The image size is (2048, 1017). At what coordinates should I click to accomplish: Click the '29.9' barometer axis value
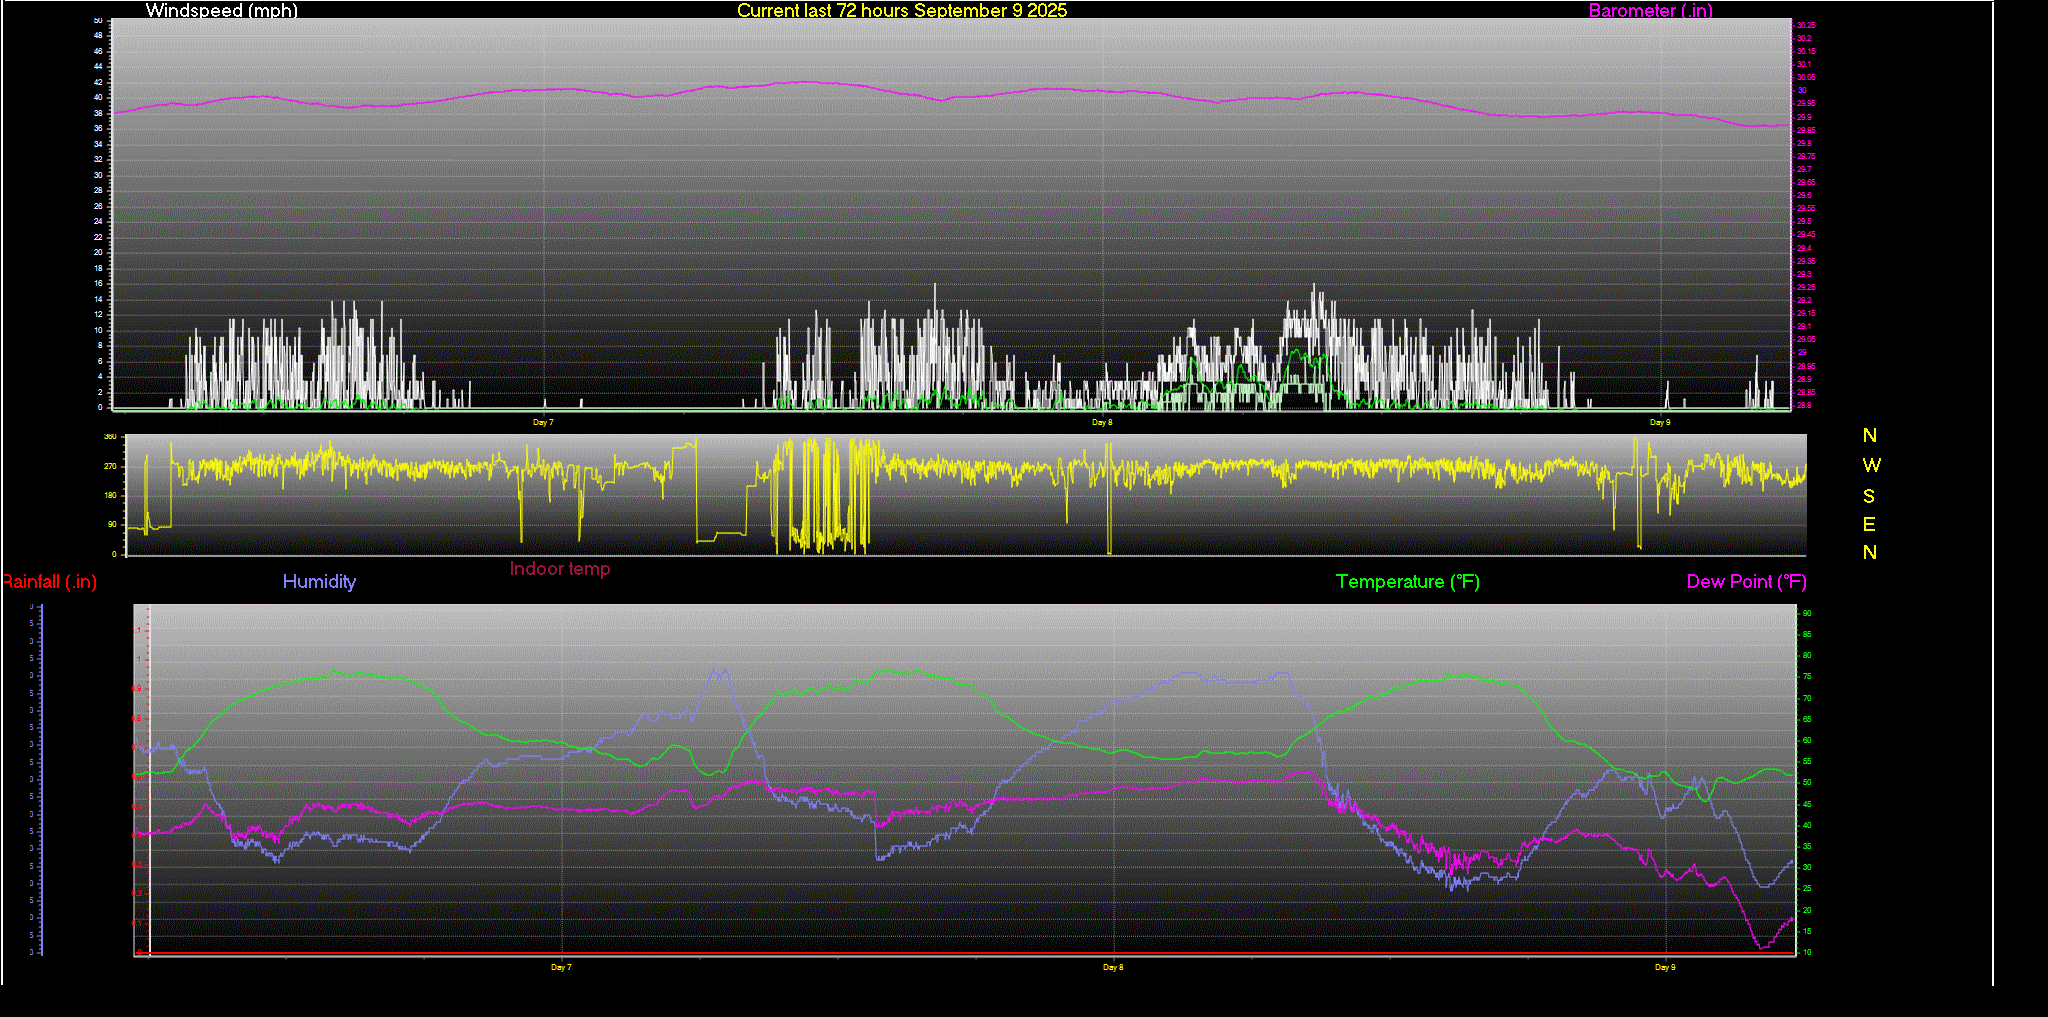(x=1804, y=117)
